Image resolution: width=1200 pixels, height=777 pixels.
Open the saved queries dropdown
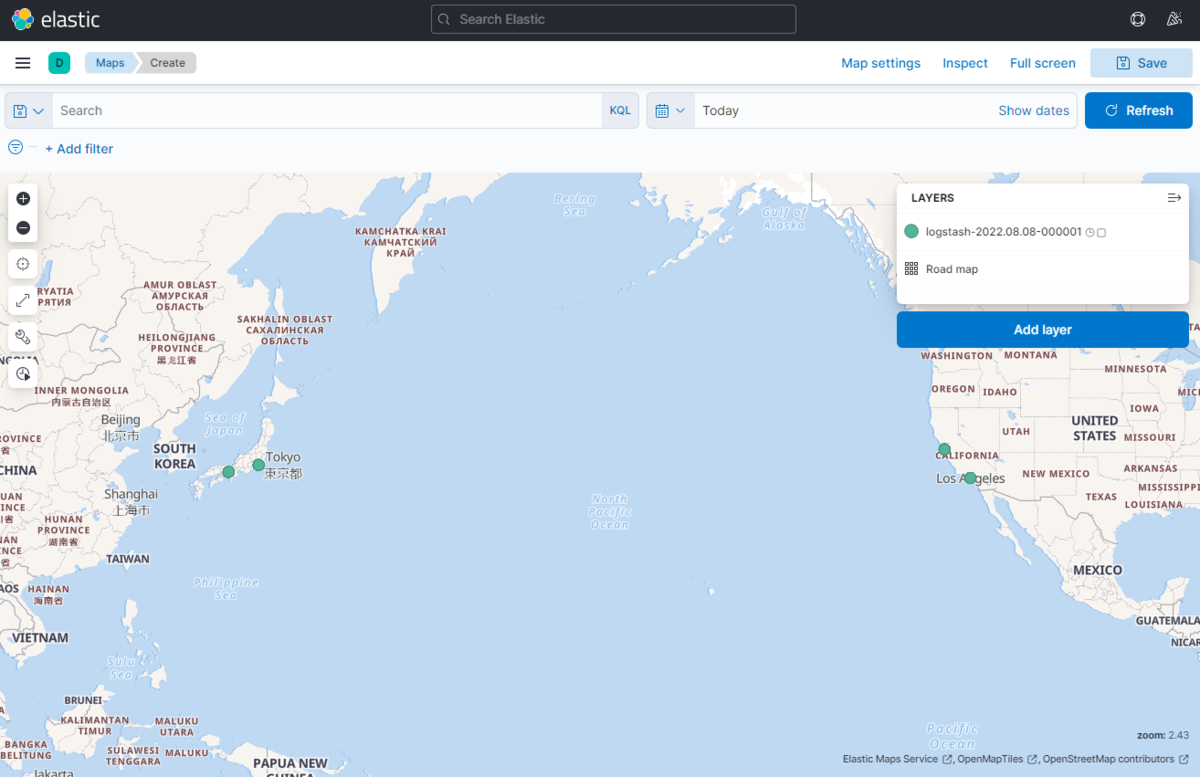[x=29, y=111]
